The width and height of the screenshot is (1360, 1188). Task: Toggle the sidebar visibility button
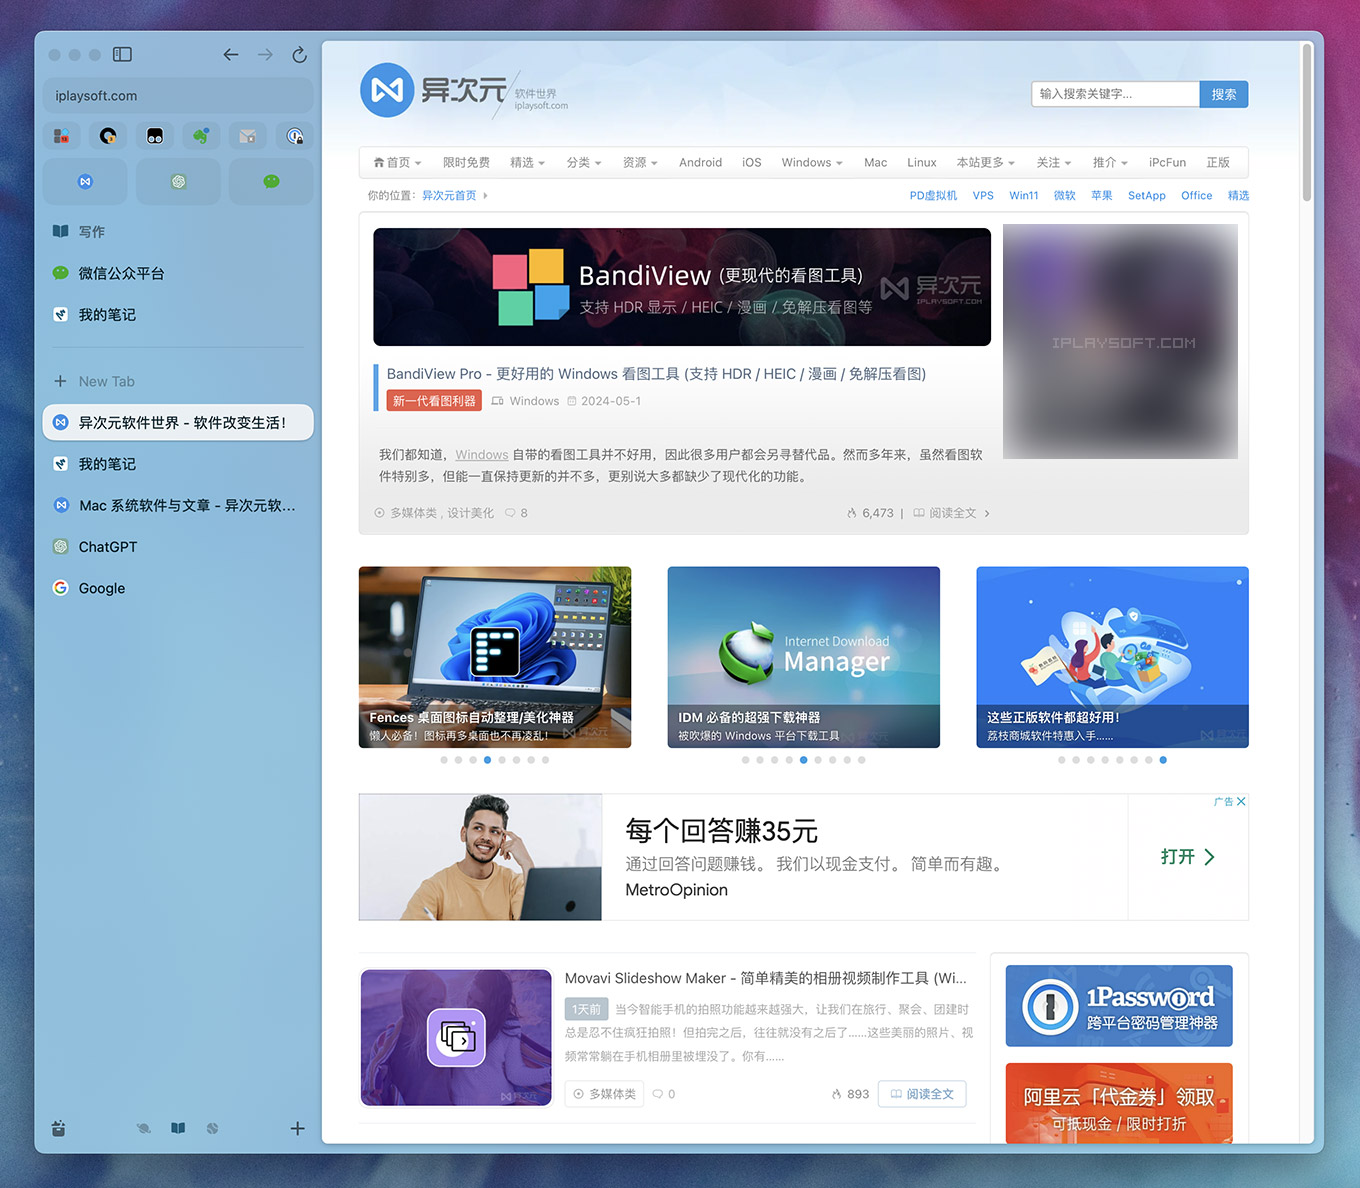[122, 55]
